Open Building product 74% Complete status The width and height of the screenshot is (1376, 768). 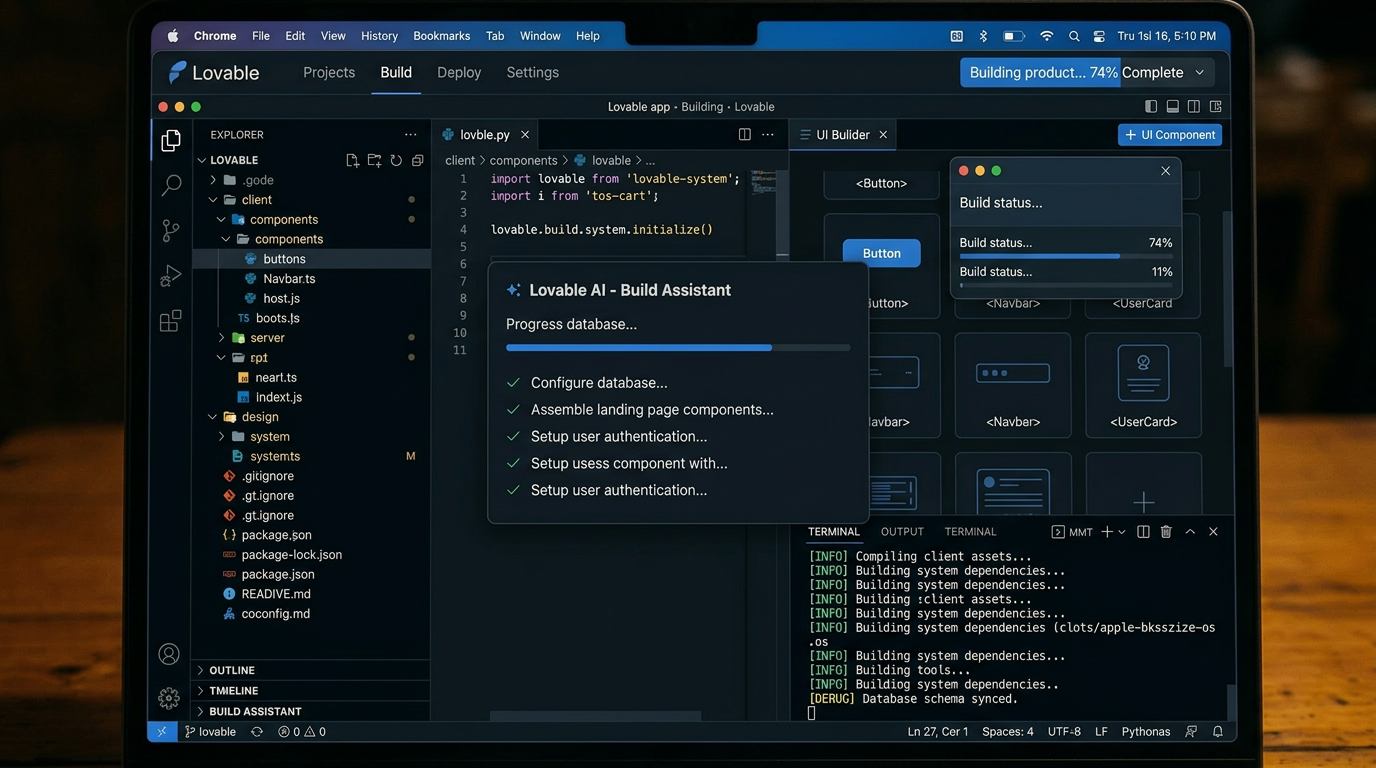point(1086,71)
